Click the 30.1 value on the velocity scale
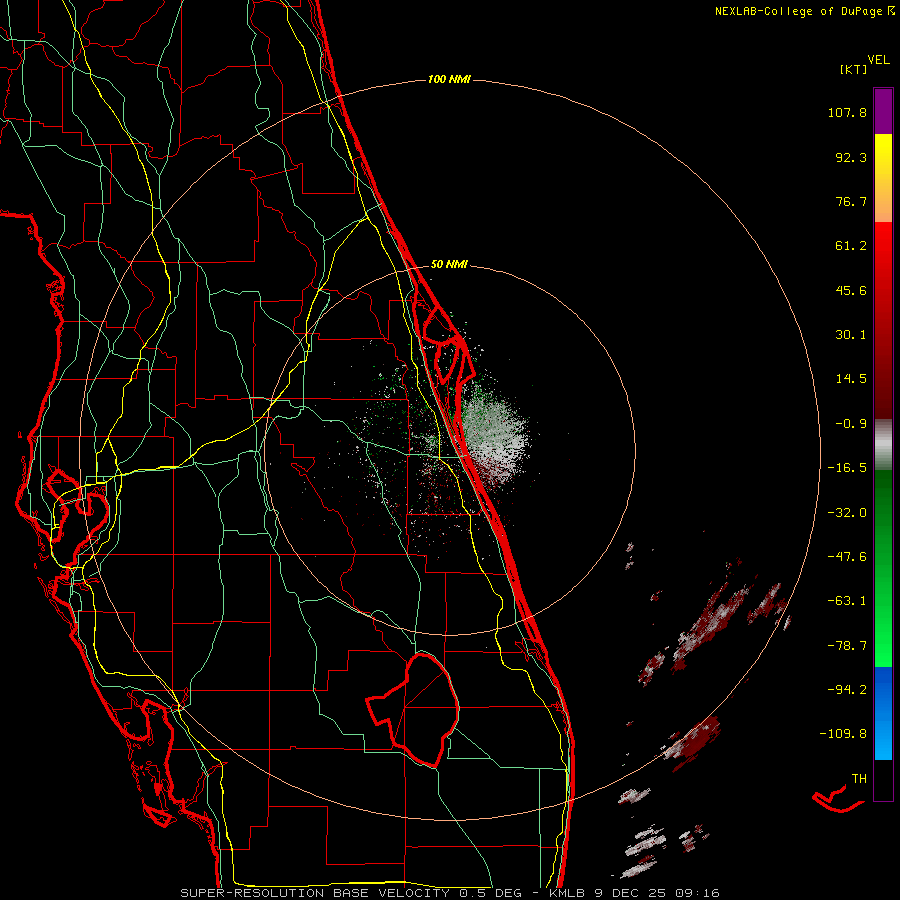900x900 pixels. point(851,335)
